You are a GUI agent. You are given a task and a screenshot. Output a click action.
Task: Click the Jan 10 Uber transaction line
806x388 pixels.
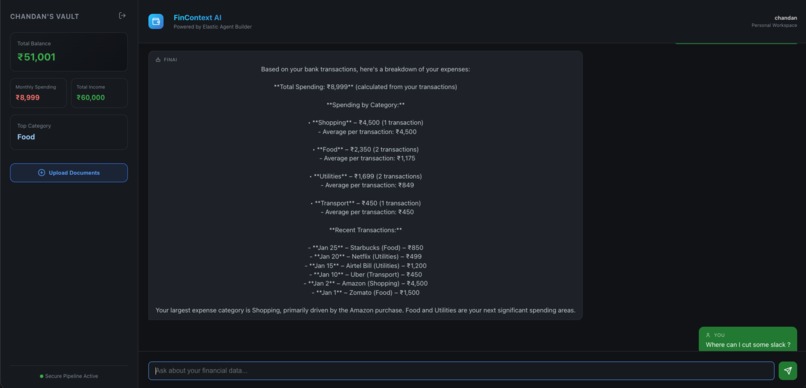[x=365, y=274]
